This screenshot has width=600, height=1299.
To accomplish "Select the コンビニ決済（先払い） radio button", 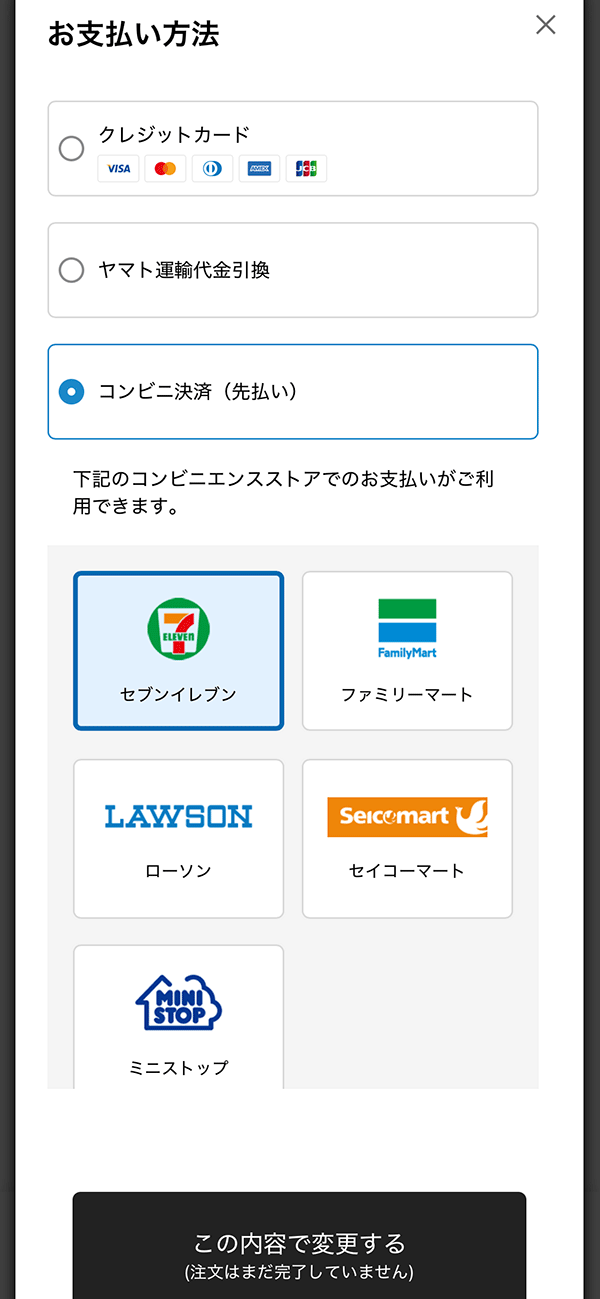I will pos(71,392).
